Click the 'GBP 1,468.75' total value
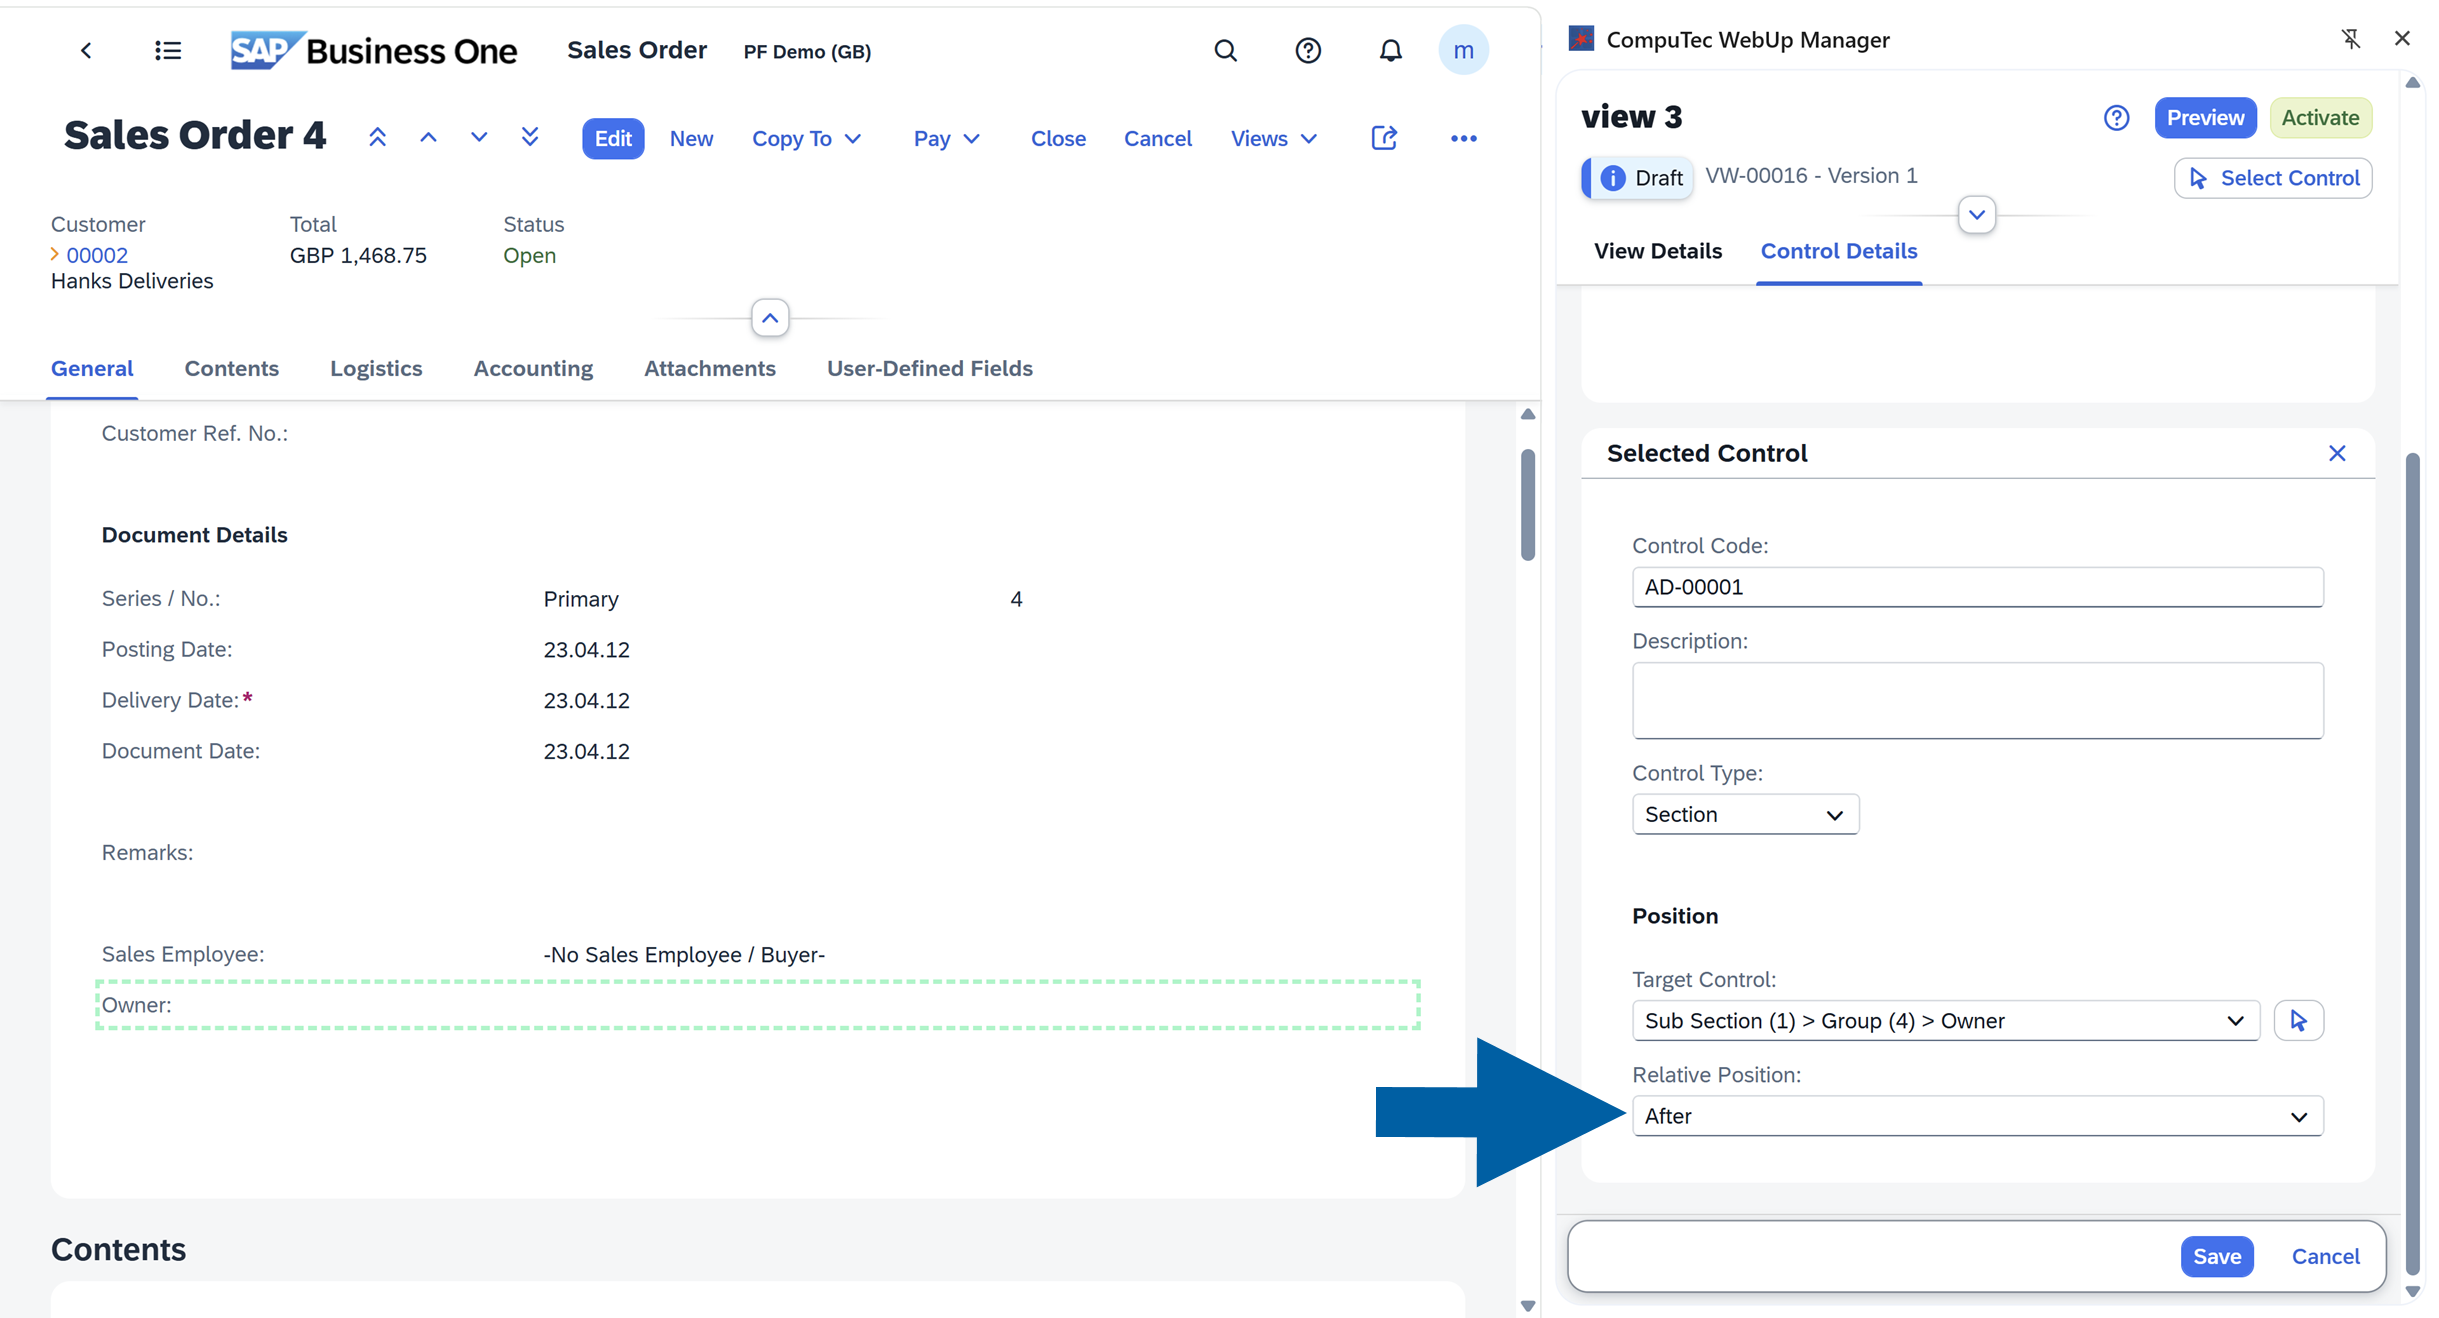This screenshot has height=1318, width=2439. pos(358,255)
